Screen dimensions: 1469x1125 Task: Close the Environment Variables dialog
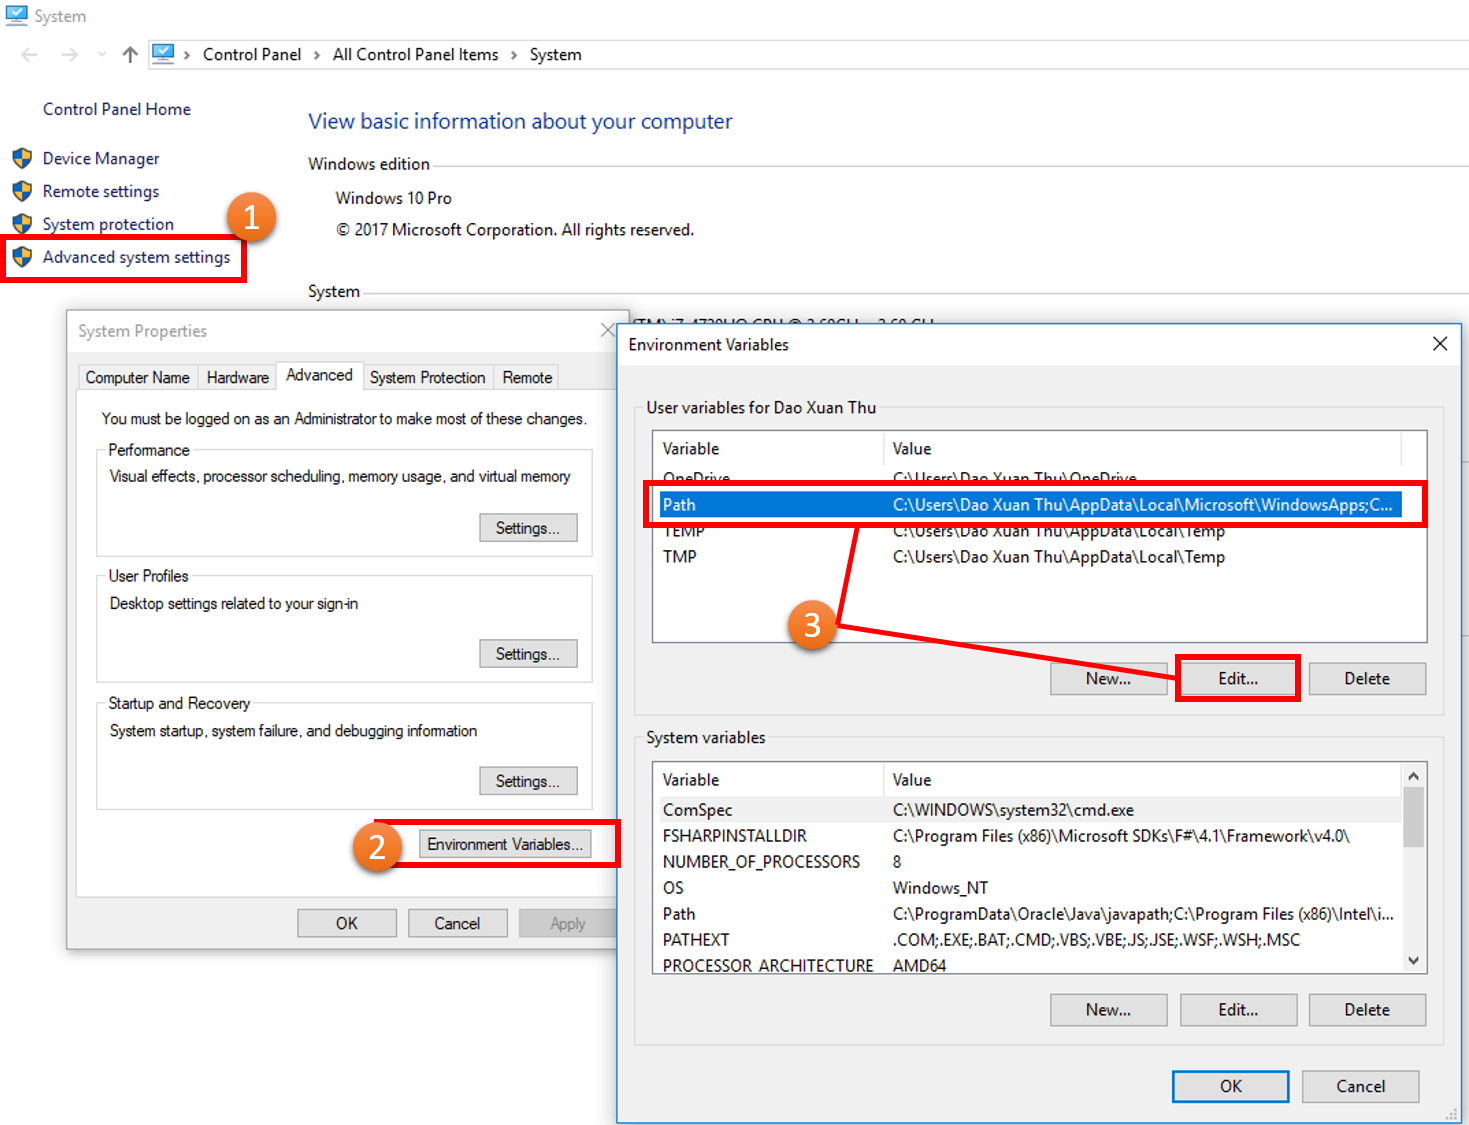(x=1440, y=344)
